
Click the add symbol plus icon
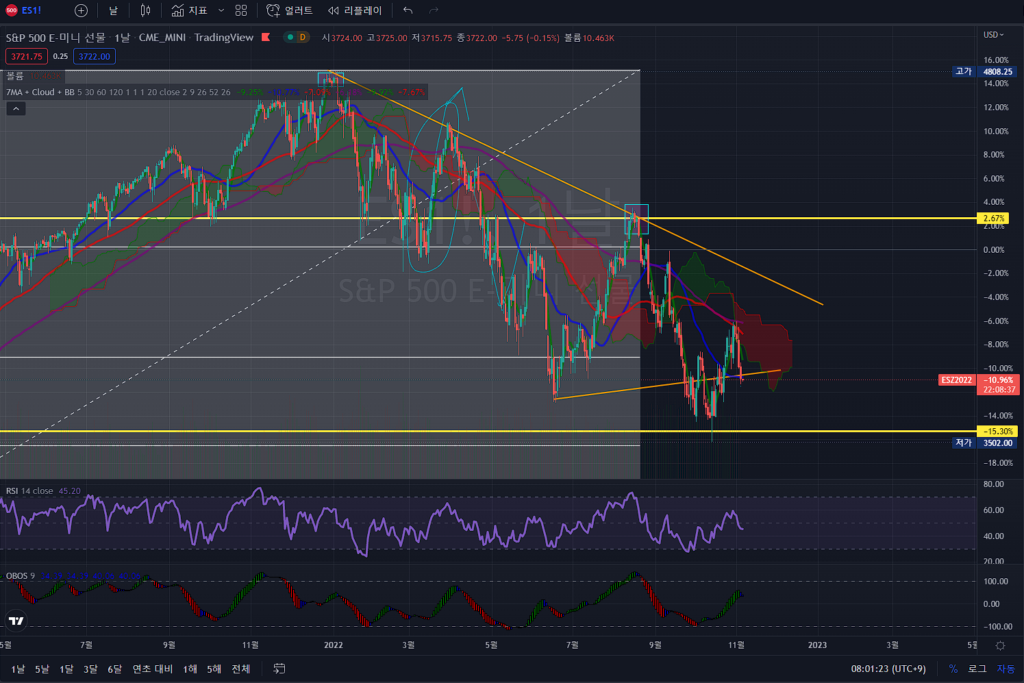(81, 10)
